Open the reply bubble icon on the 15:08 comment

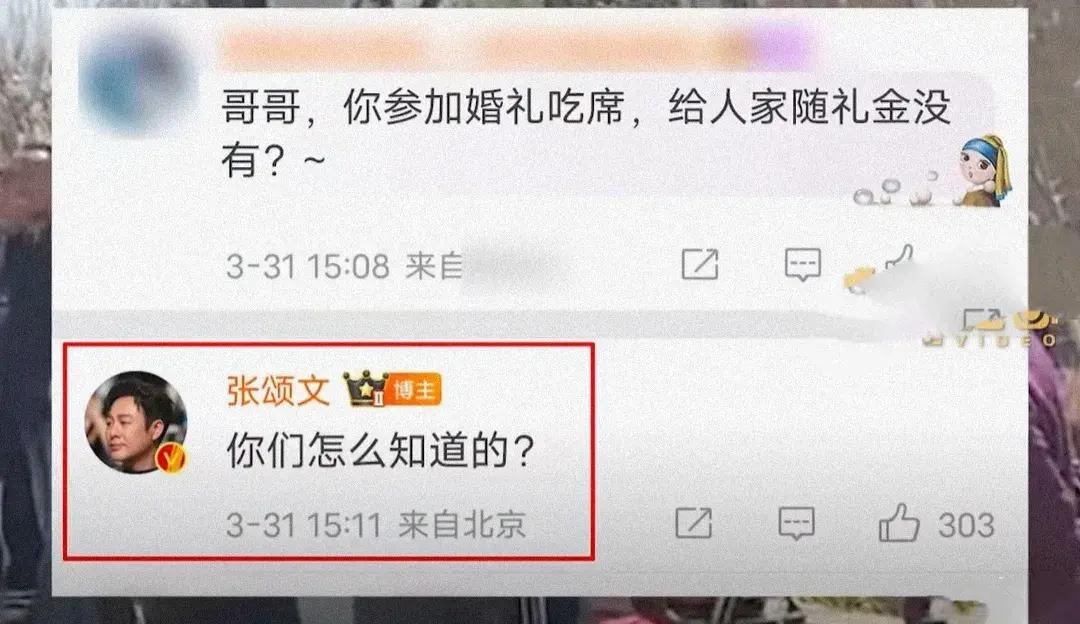803,264
